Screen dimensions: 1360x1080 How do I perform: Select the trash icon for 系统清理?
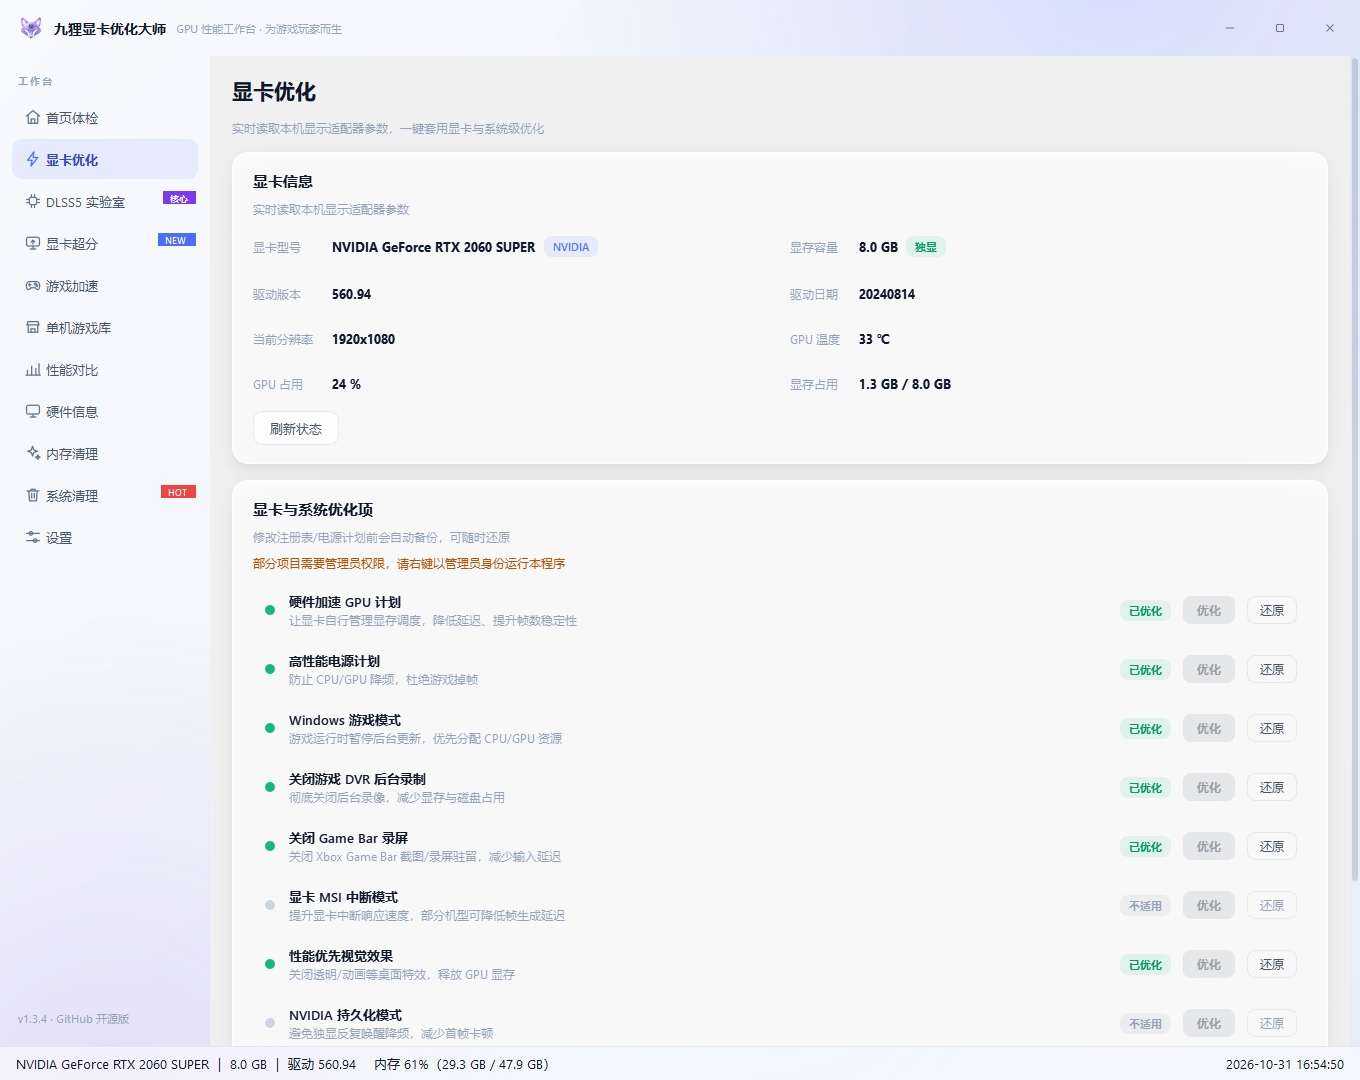tap(33, 496)
